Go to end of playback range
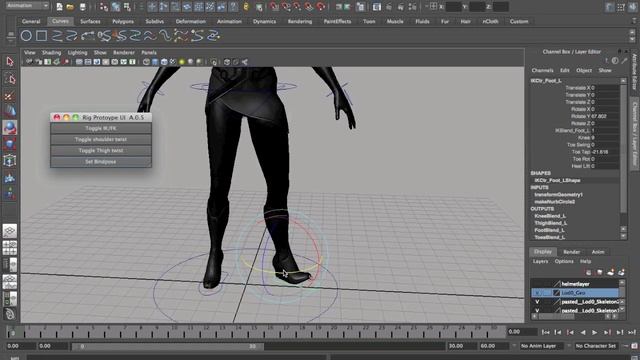Viewport: 640px width, 360px height. point(632,332)
